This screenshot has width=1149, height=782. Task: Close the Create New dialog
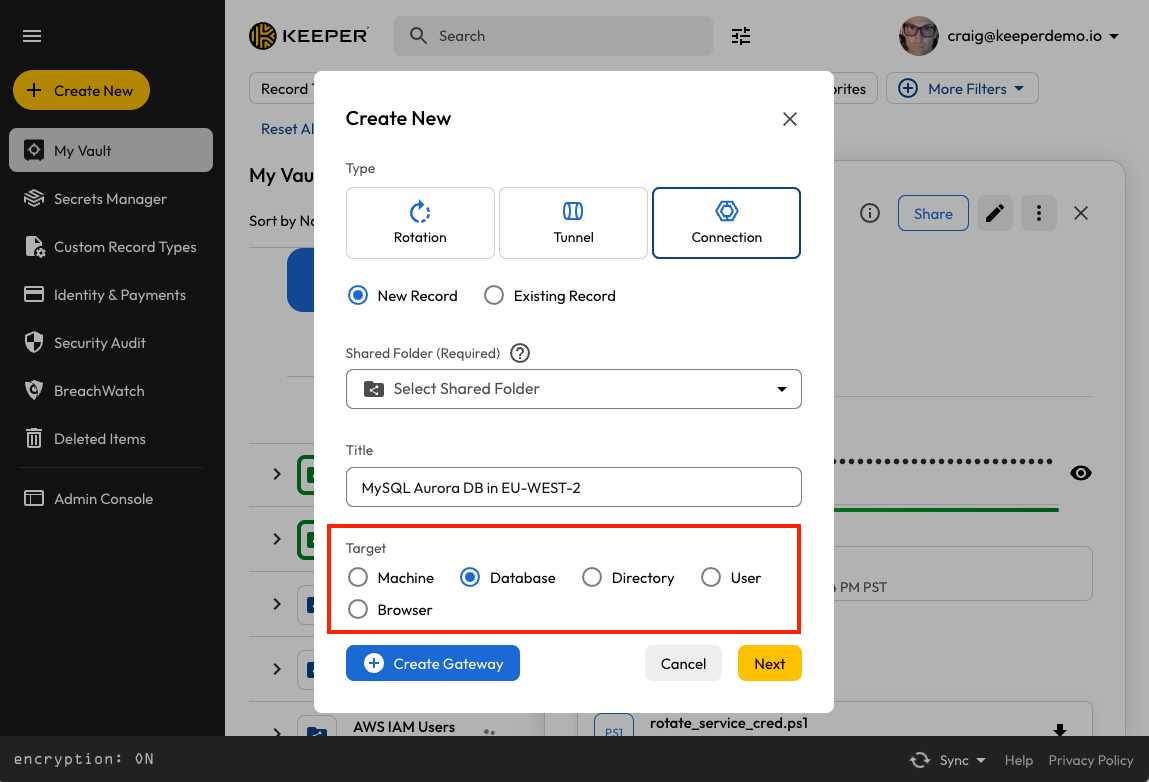tap(790, 119)
